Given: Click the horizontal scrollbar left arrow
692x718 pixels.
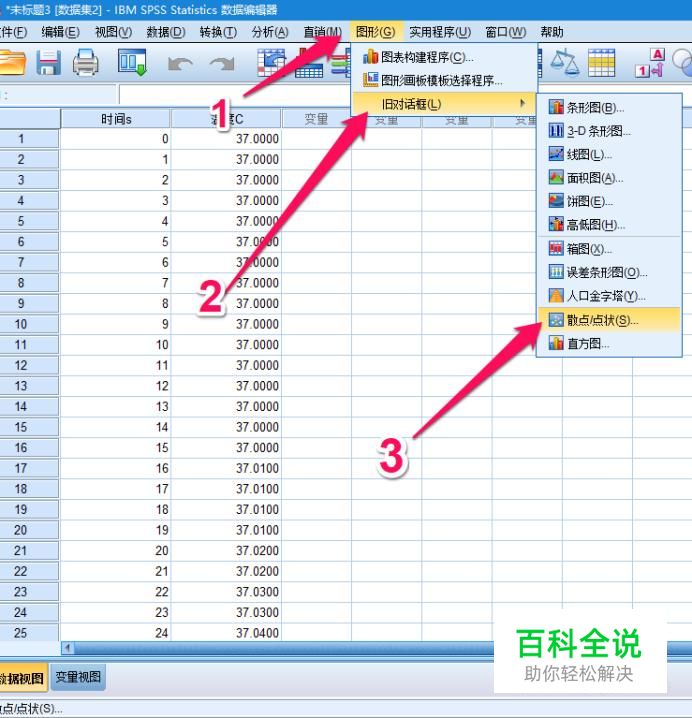Looking at the screenshot, I should [68, 648].
